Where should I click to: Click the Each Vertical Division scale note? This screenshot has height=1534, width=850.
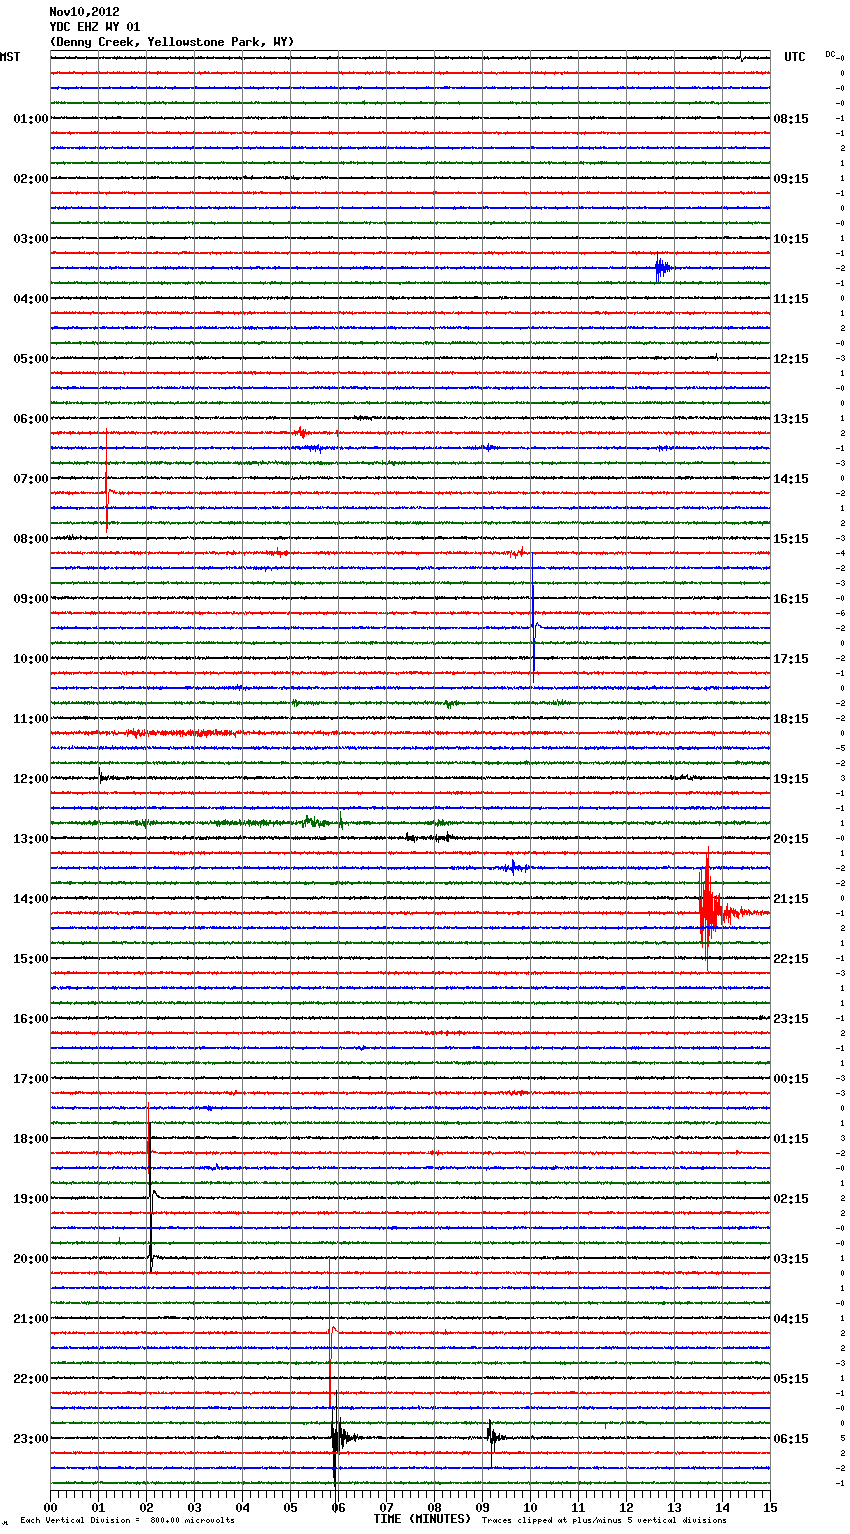[127, 1520]
